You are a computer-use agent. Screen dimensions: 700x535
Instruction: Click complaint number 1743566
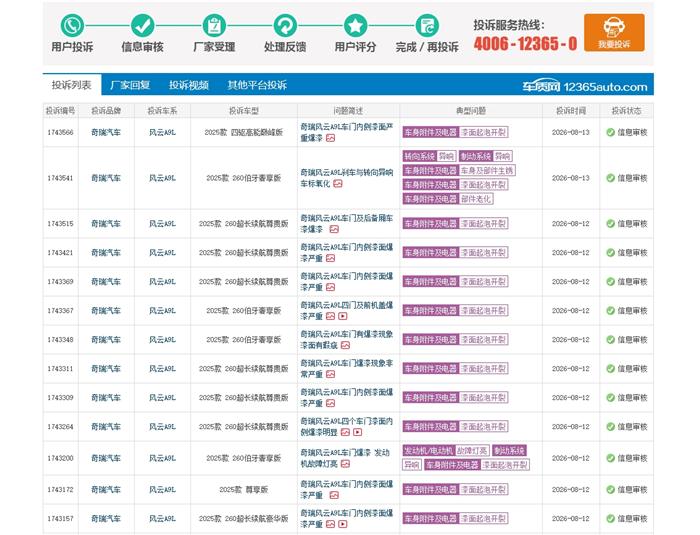(60, 132)
